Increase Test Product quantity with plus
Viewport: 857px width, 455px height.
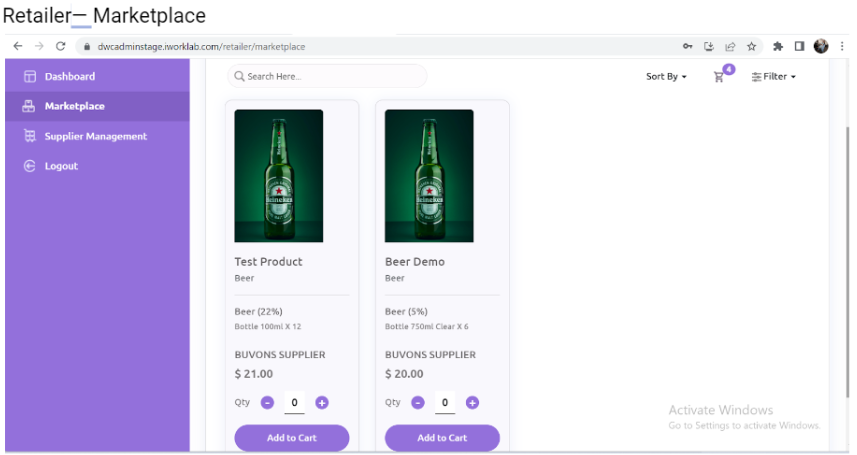pos(322,403)
